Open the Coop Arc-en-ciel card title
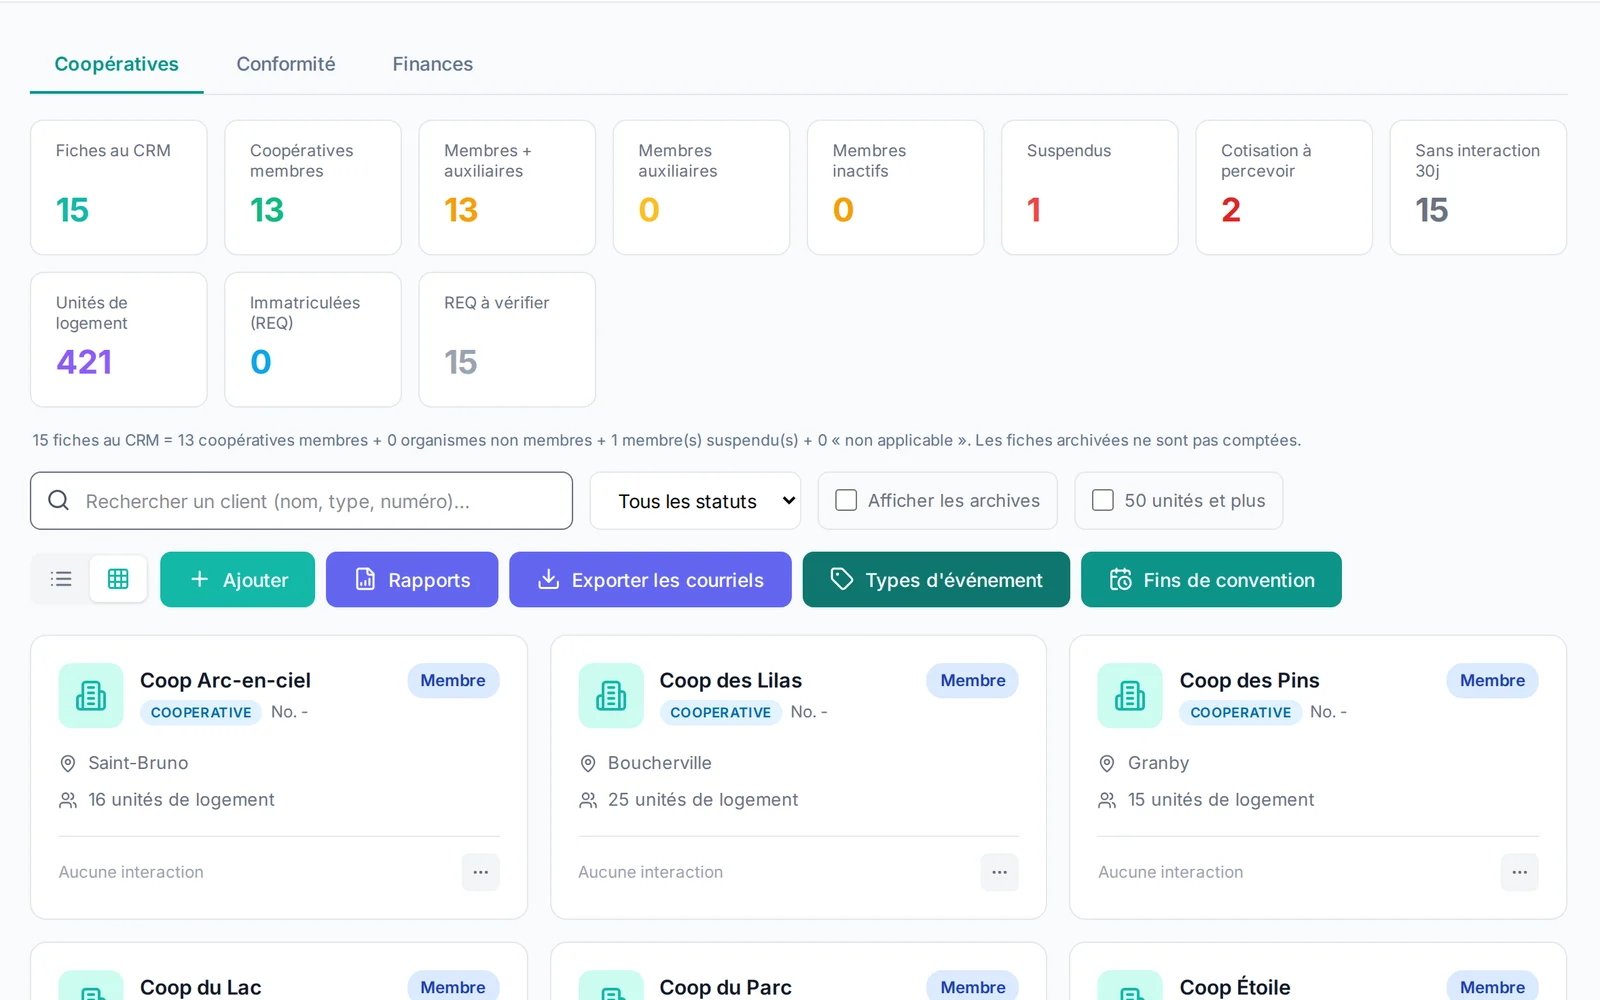Screen dimensions: 1600x1000 coord(225,680)
